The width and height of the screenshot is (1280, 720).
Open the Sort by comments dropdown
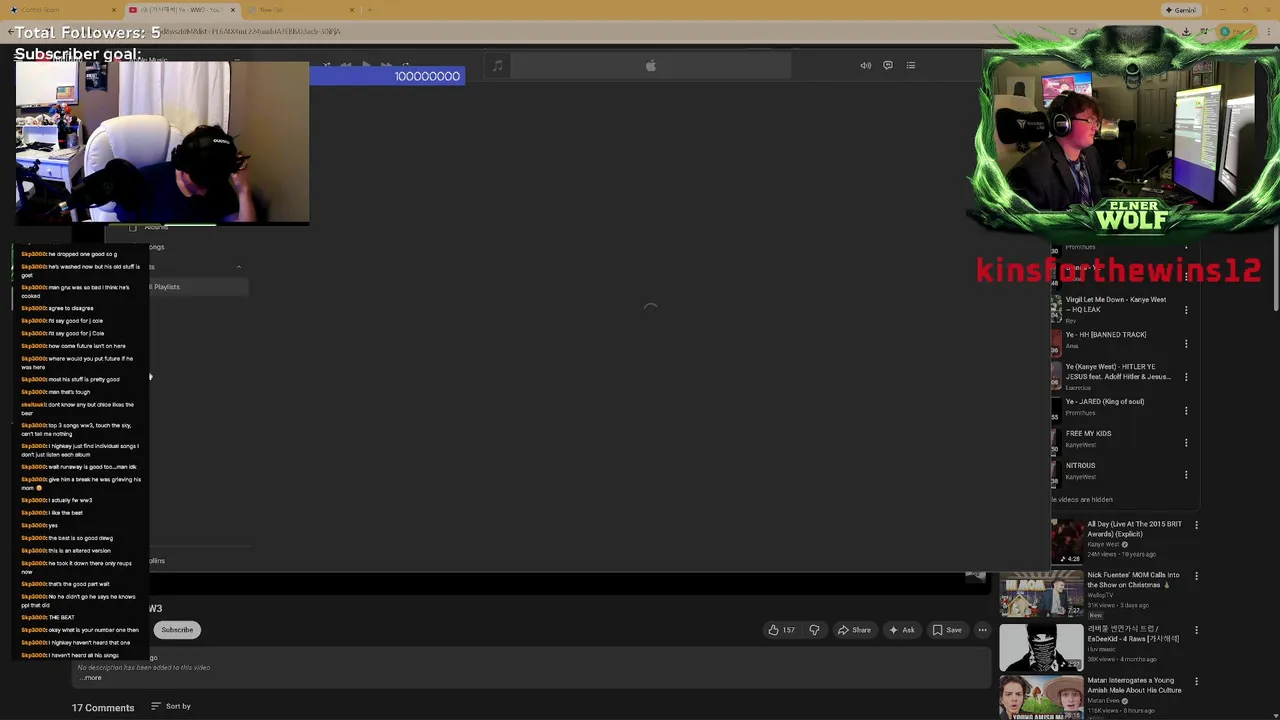pyautogui.click(x=171, y=706)
